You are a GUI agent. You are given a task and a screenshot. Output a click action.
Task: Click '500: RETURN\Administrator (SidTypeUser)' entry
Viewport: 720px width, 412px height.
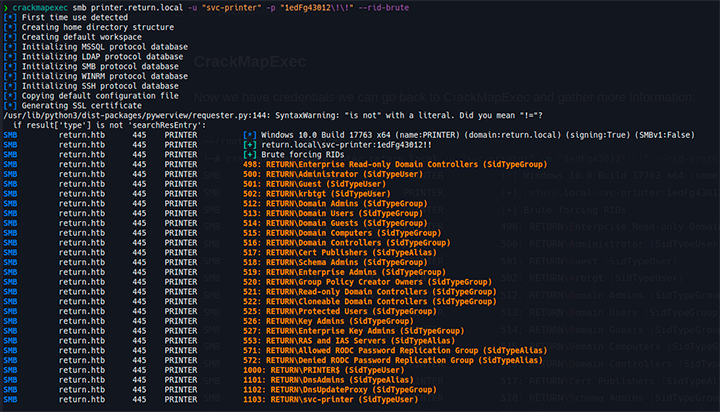[x=333, y=174]
